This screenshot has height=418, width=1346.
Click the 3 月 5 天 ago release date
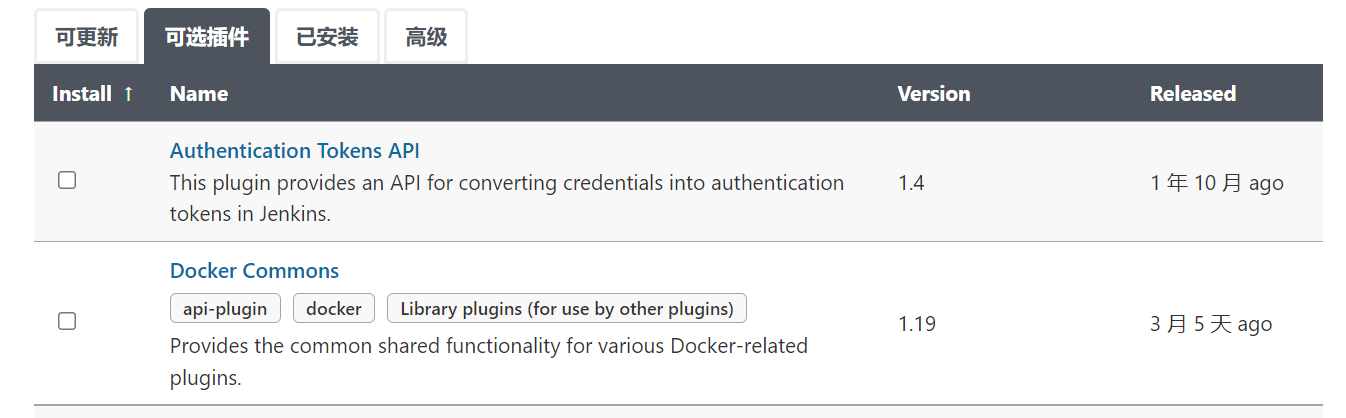click(x=1211, y=324)
